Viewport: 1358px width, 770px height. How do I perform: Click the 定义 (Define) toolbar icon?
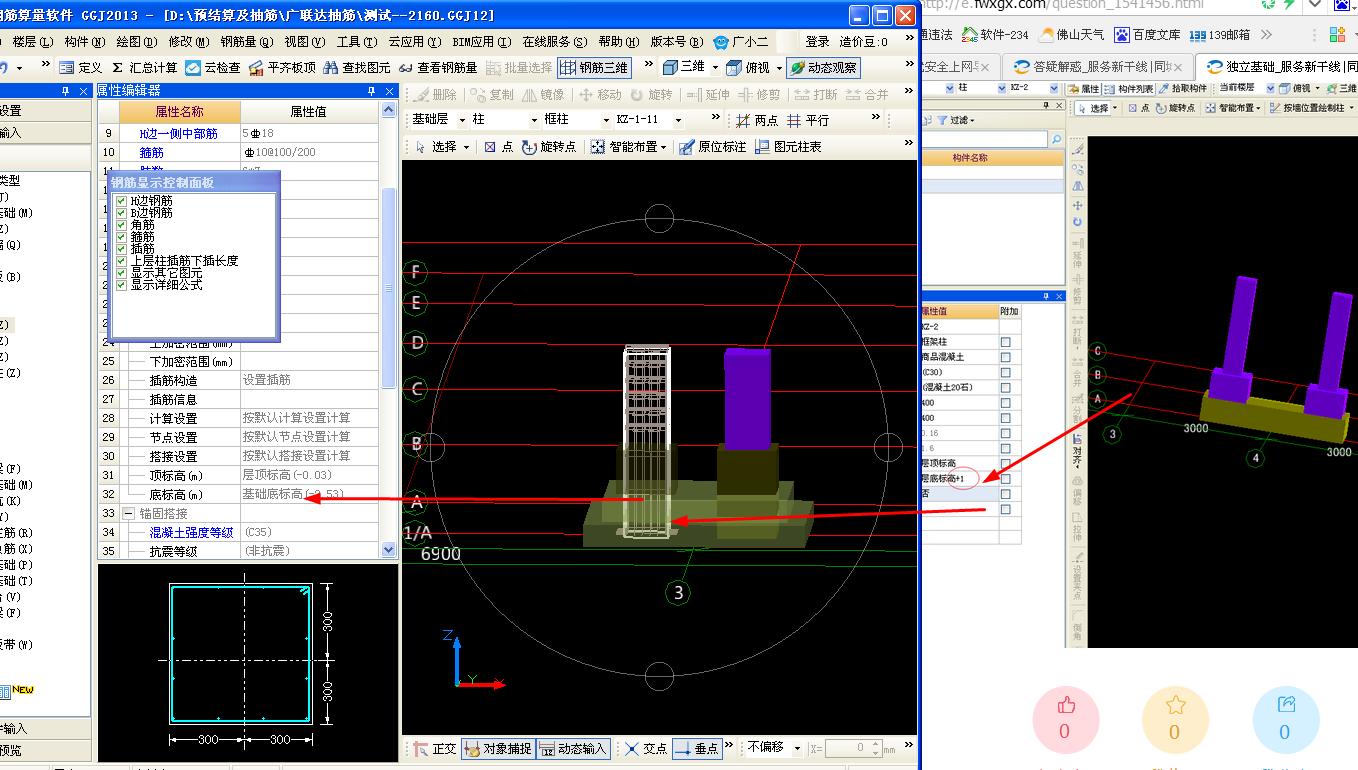tap(81, 68)
